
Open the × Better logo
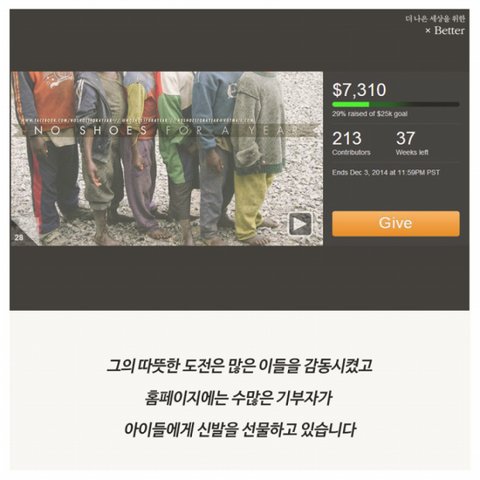tap(445, 31)
